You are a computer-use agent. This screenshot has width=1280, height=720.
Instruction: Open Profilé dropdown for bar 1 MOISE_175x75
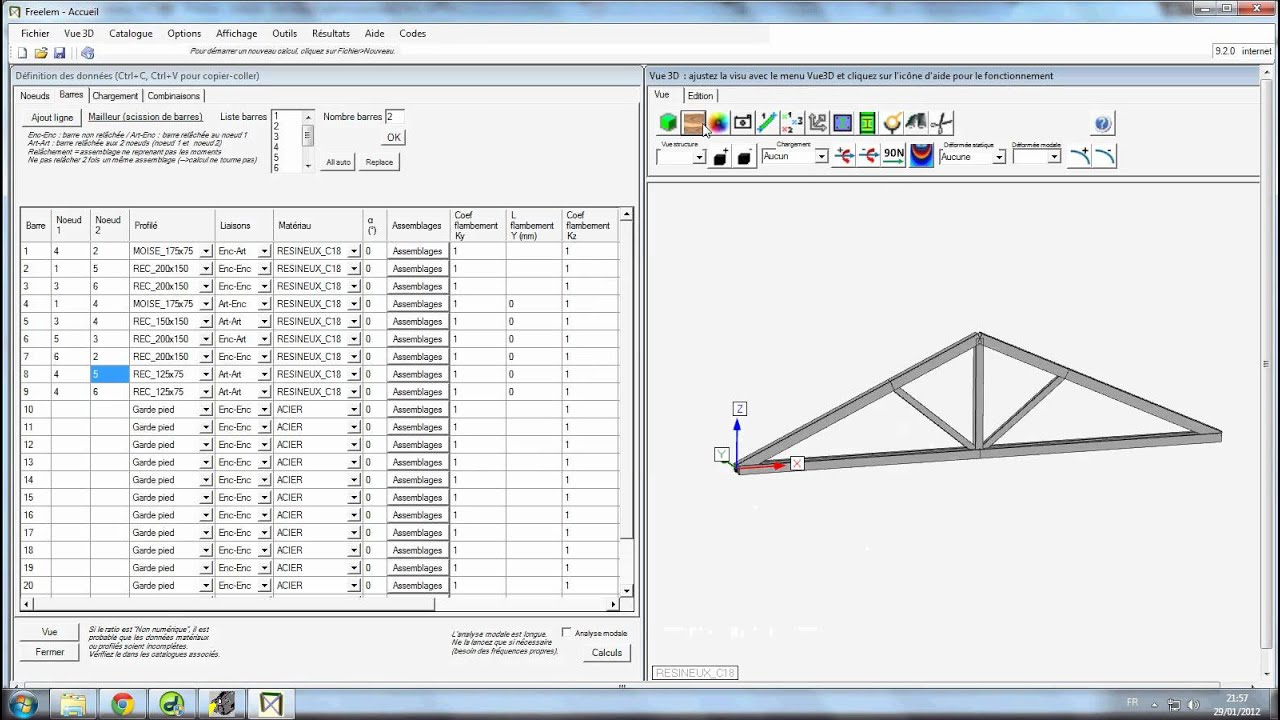[206, 251]
